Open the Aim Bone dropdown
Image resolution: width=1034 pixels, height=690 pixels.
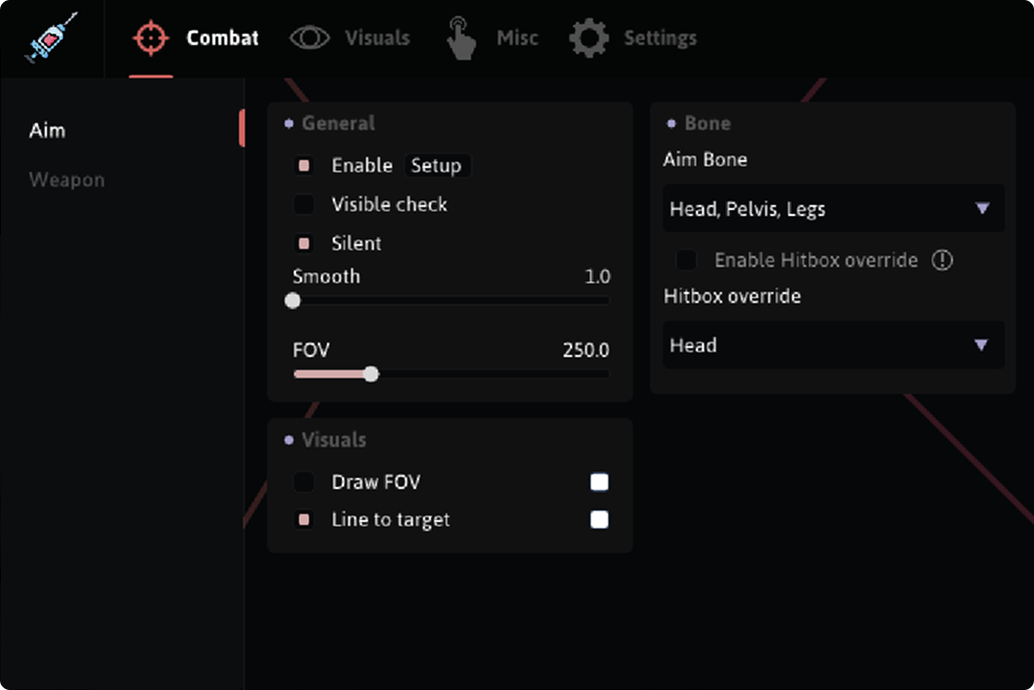click(x=833, y=209)
